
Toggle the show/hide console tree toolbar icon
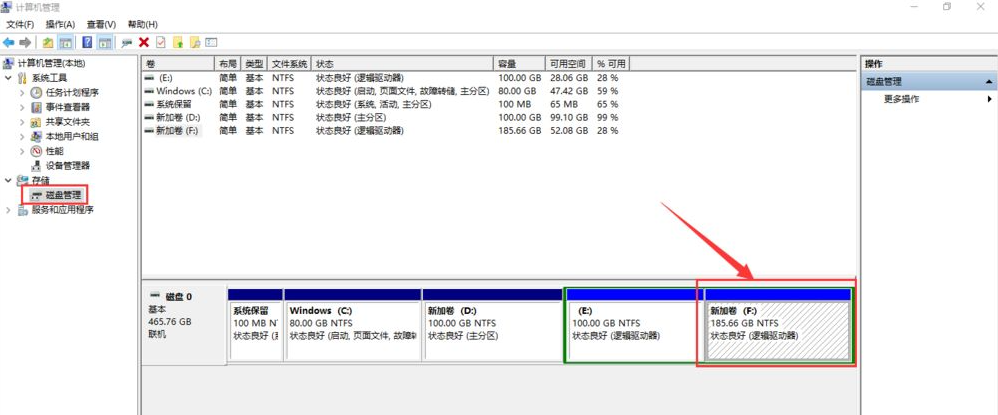pos(65,43)
